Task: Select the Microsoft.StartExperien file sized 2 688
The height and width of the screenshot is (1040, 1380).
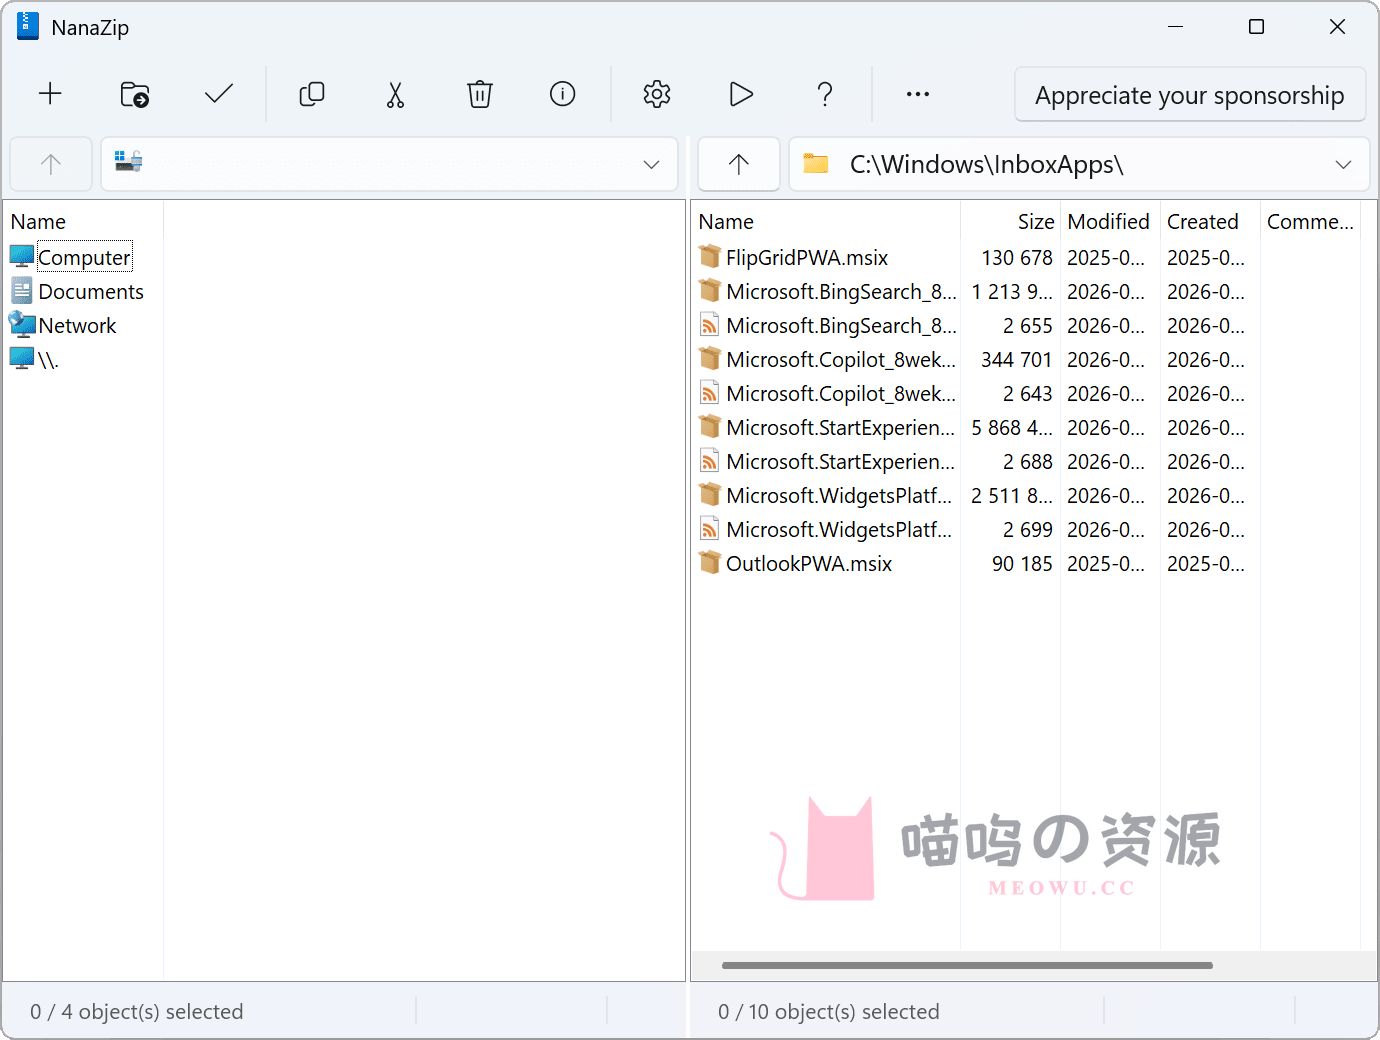Action: tap(841, 462)
